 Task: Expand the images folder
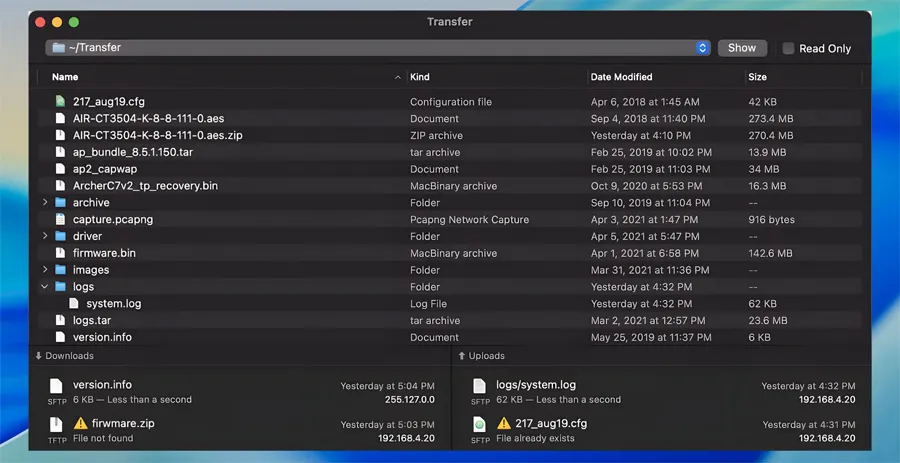pos(45,270)
